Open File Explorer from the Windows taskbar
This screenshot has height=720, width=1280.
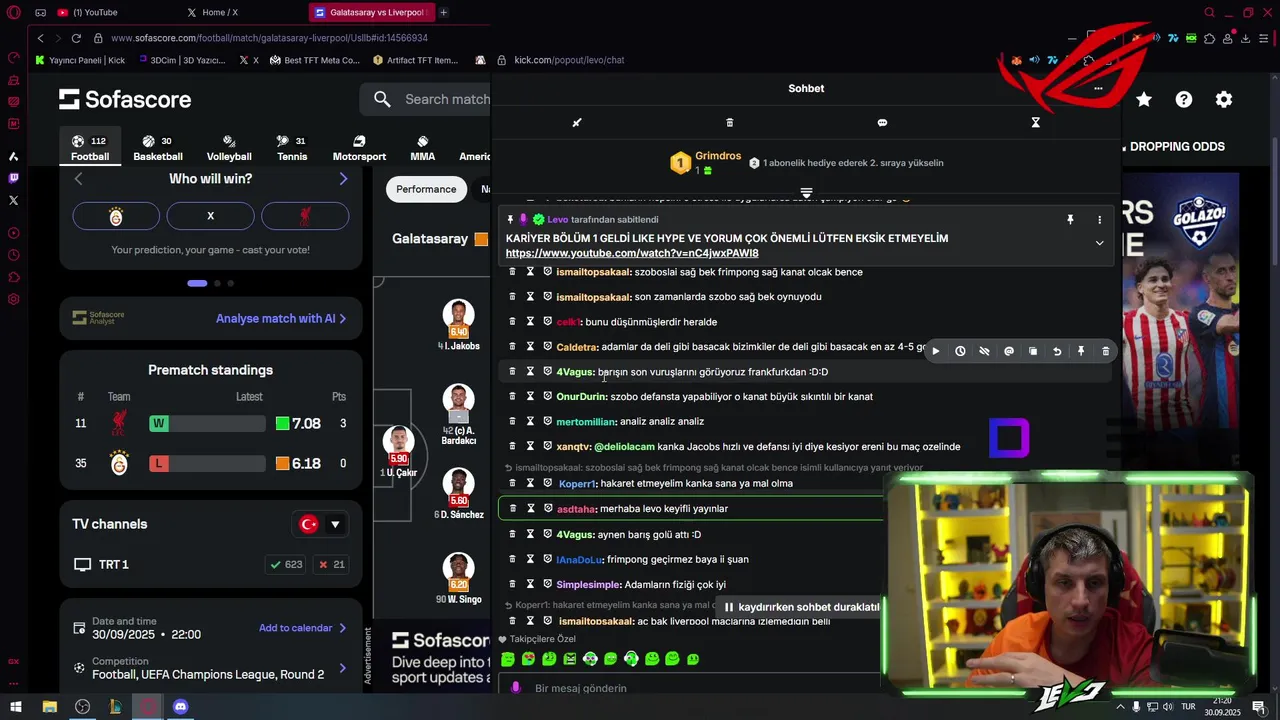click(x=50, y=706)
